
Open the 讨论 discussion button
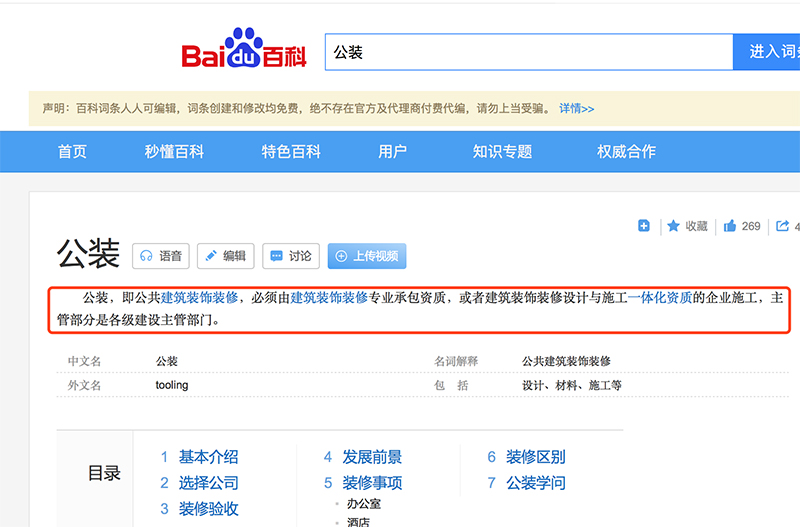click(x=290, y=256)
